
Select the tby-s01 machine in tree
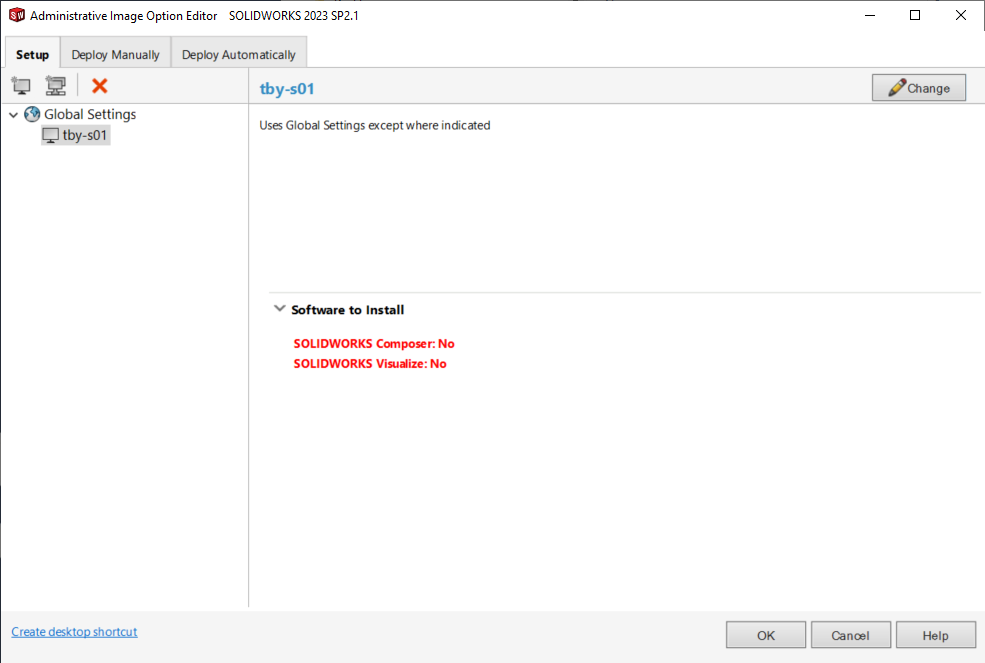coord(84,135)
